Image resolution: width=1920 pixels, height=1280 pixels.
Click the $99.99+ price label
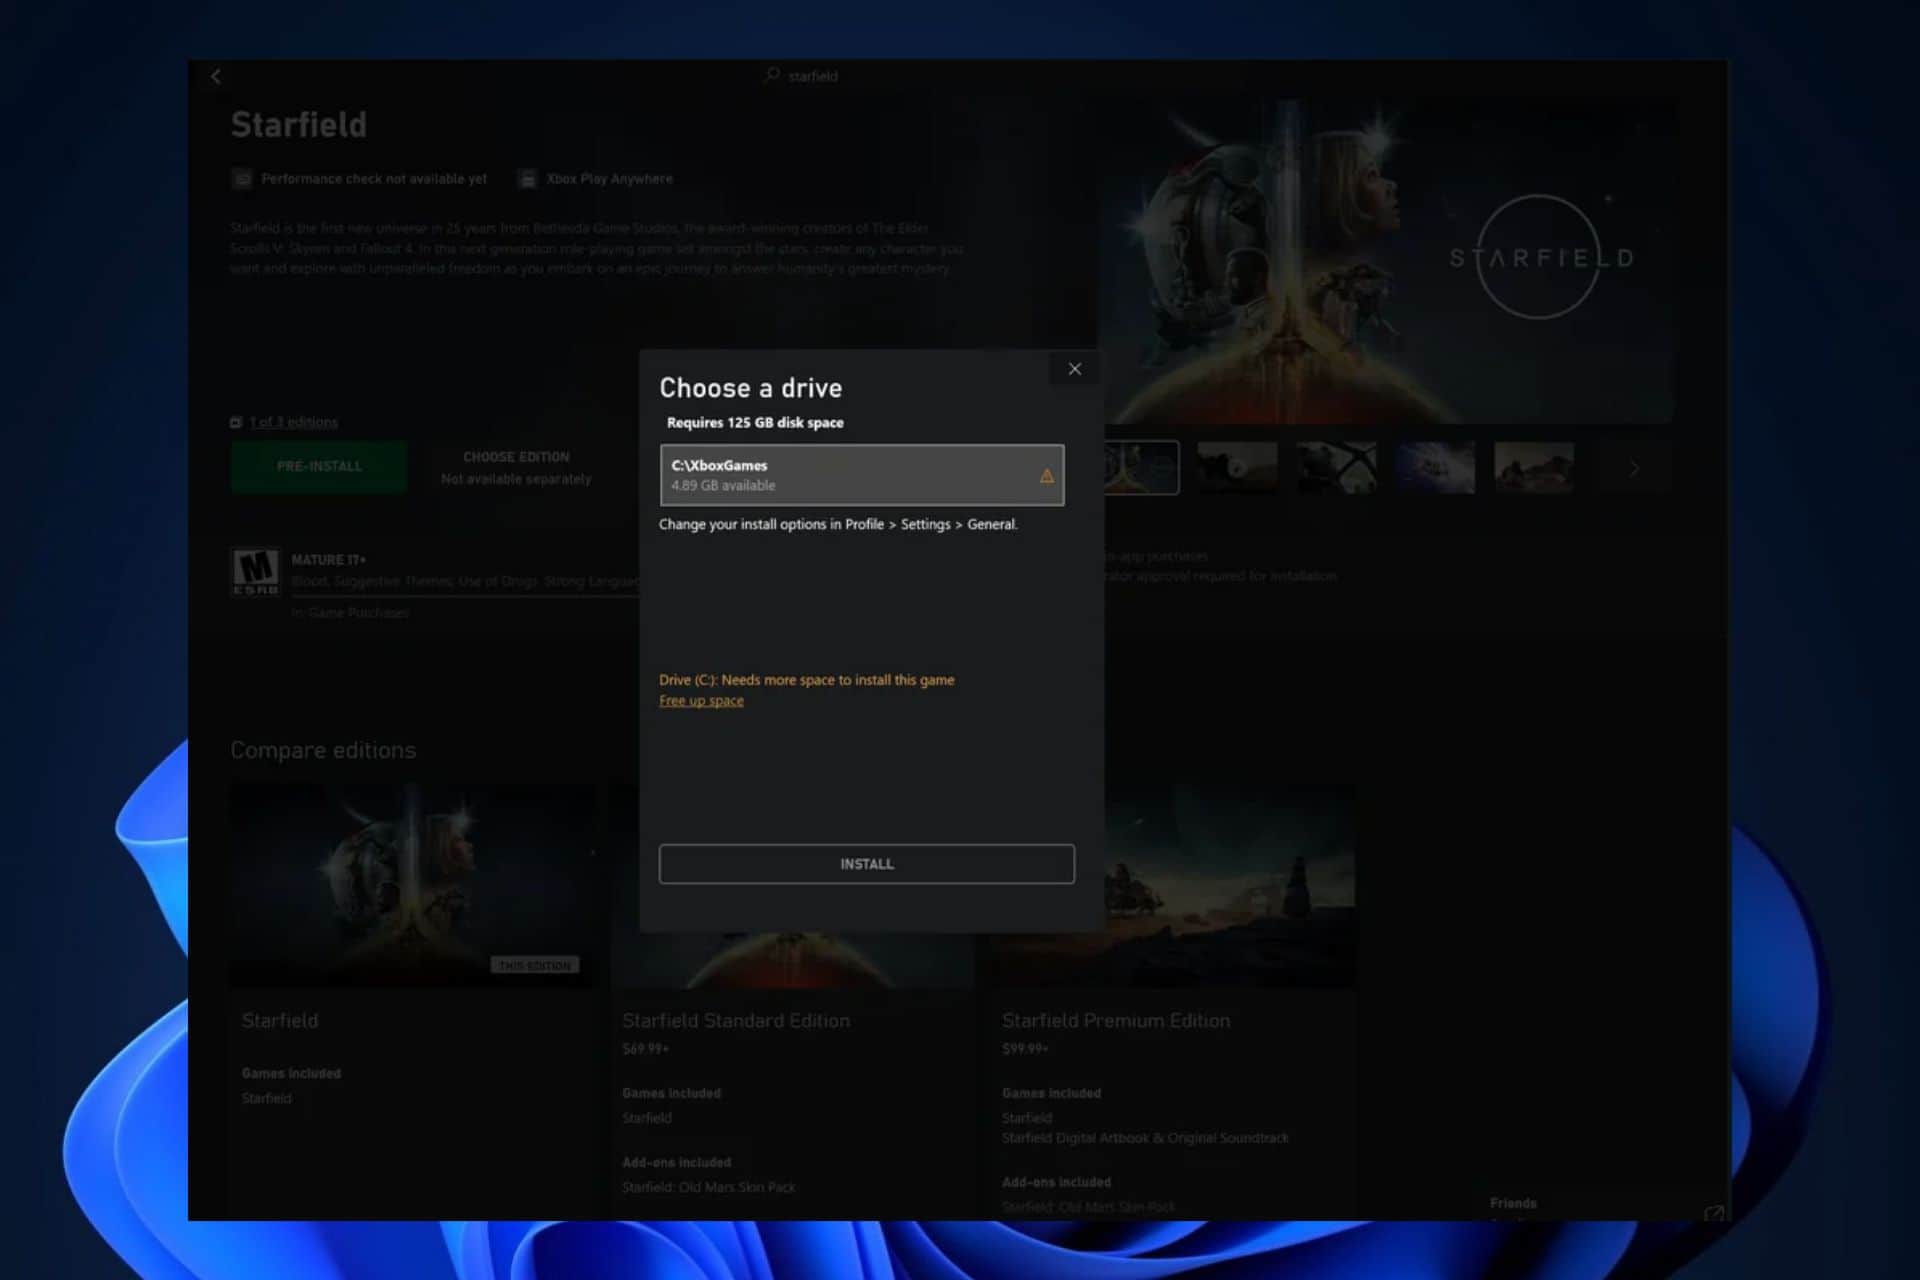pyautogui.click(x=1025, y=1049)
